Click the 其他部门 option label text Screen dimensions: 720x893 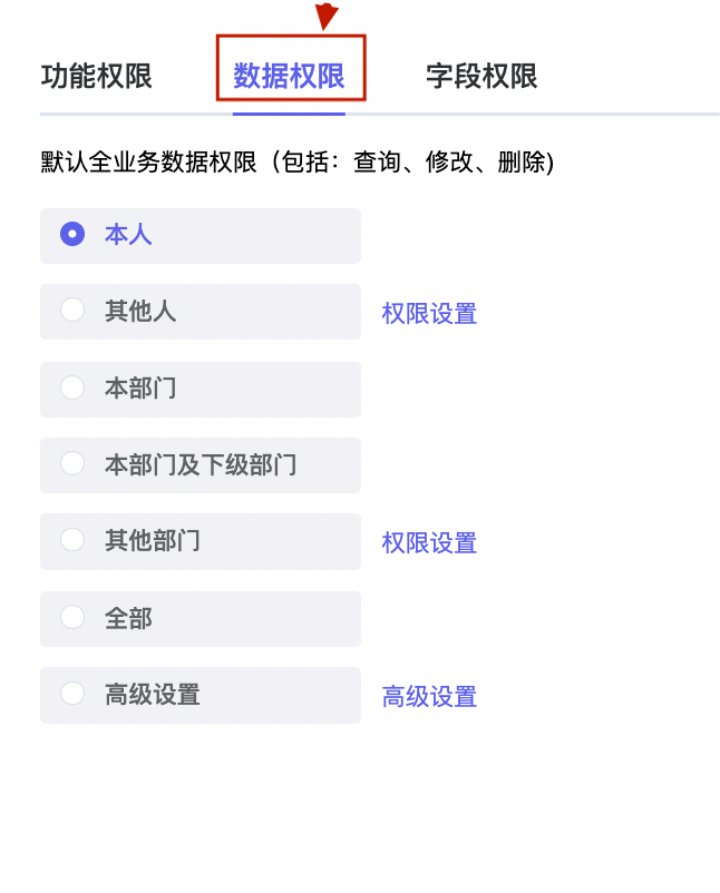152,540
